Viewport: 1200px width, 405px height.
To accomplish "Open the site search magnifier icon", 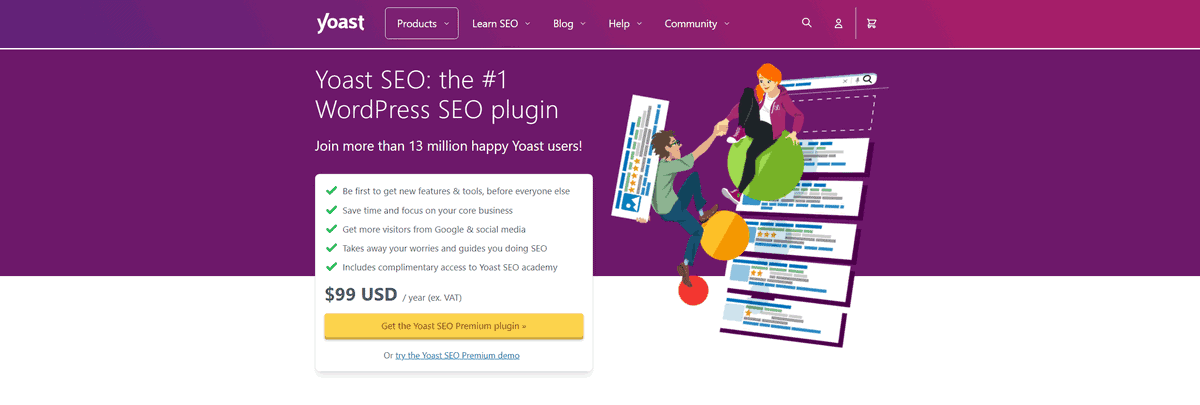I will coord(807,23).
